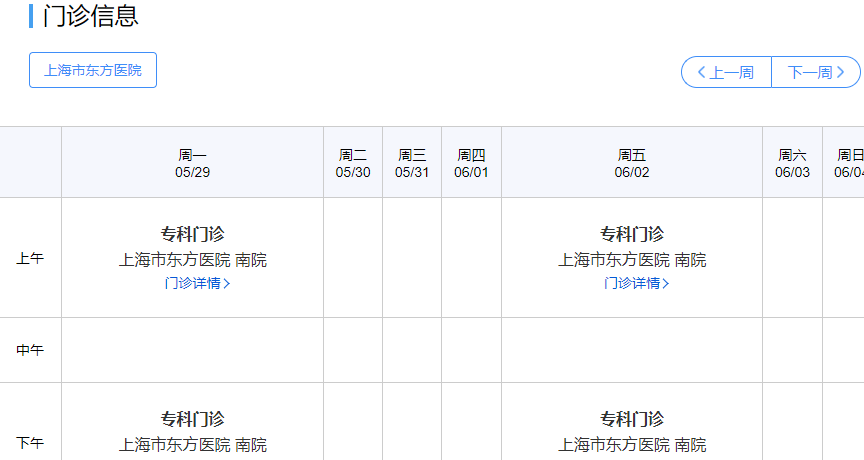This screenshot has width=864, height=460.
Task: Select the 周三 05/31 column header
Action: (412, 163)
